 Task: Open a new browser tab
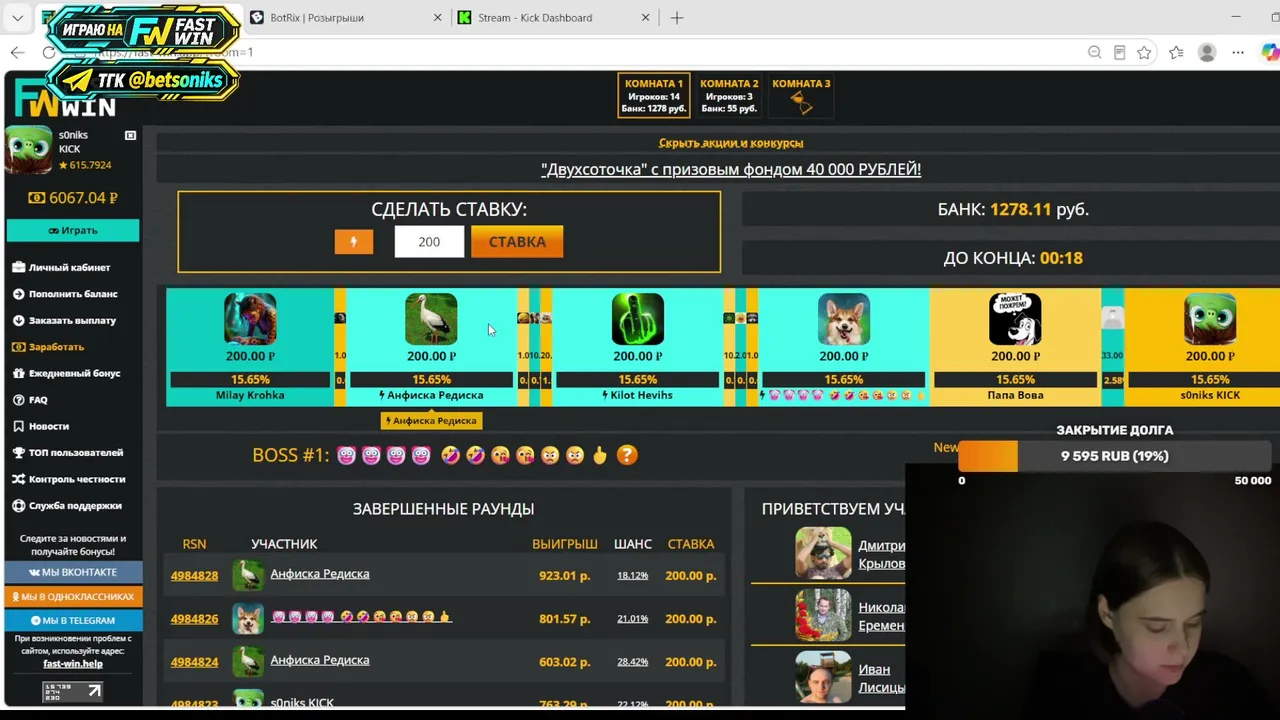(677, 17)
